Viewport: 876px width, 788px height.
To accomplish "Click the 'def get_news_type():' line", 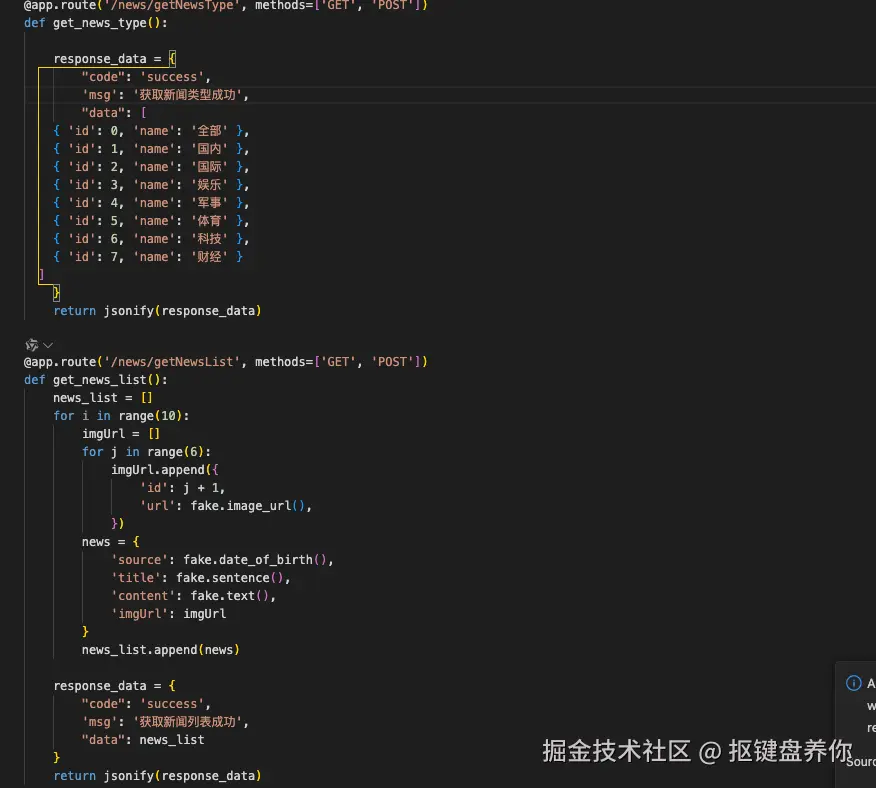I will (x=96, y=23).
